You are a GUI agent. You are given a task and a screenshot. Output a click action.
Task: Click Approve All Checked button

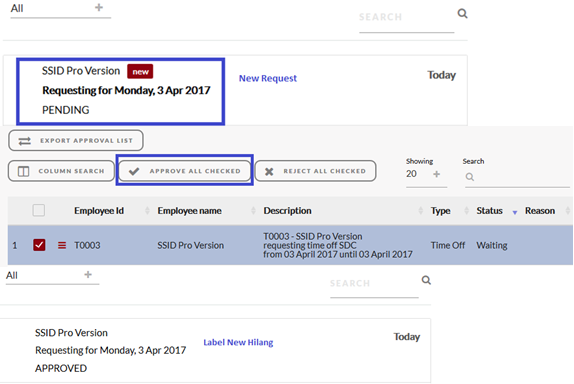point(185,171)
